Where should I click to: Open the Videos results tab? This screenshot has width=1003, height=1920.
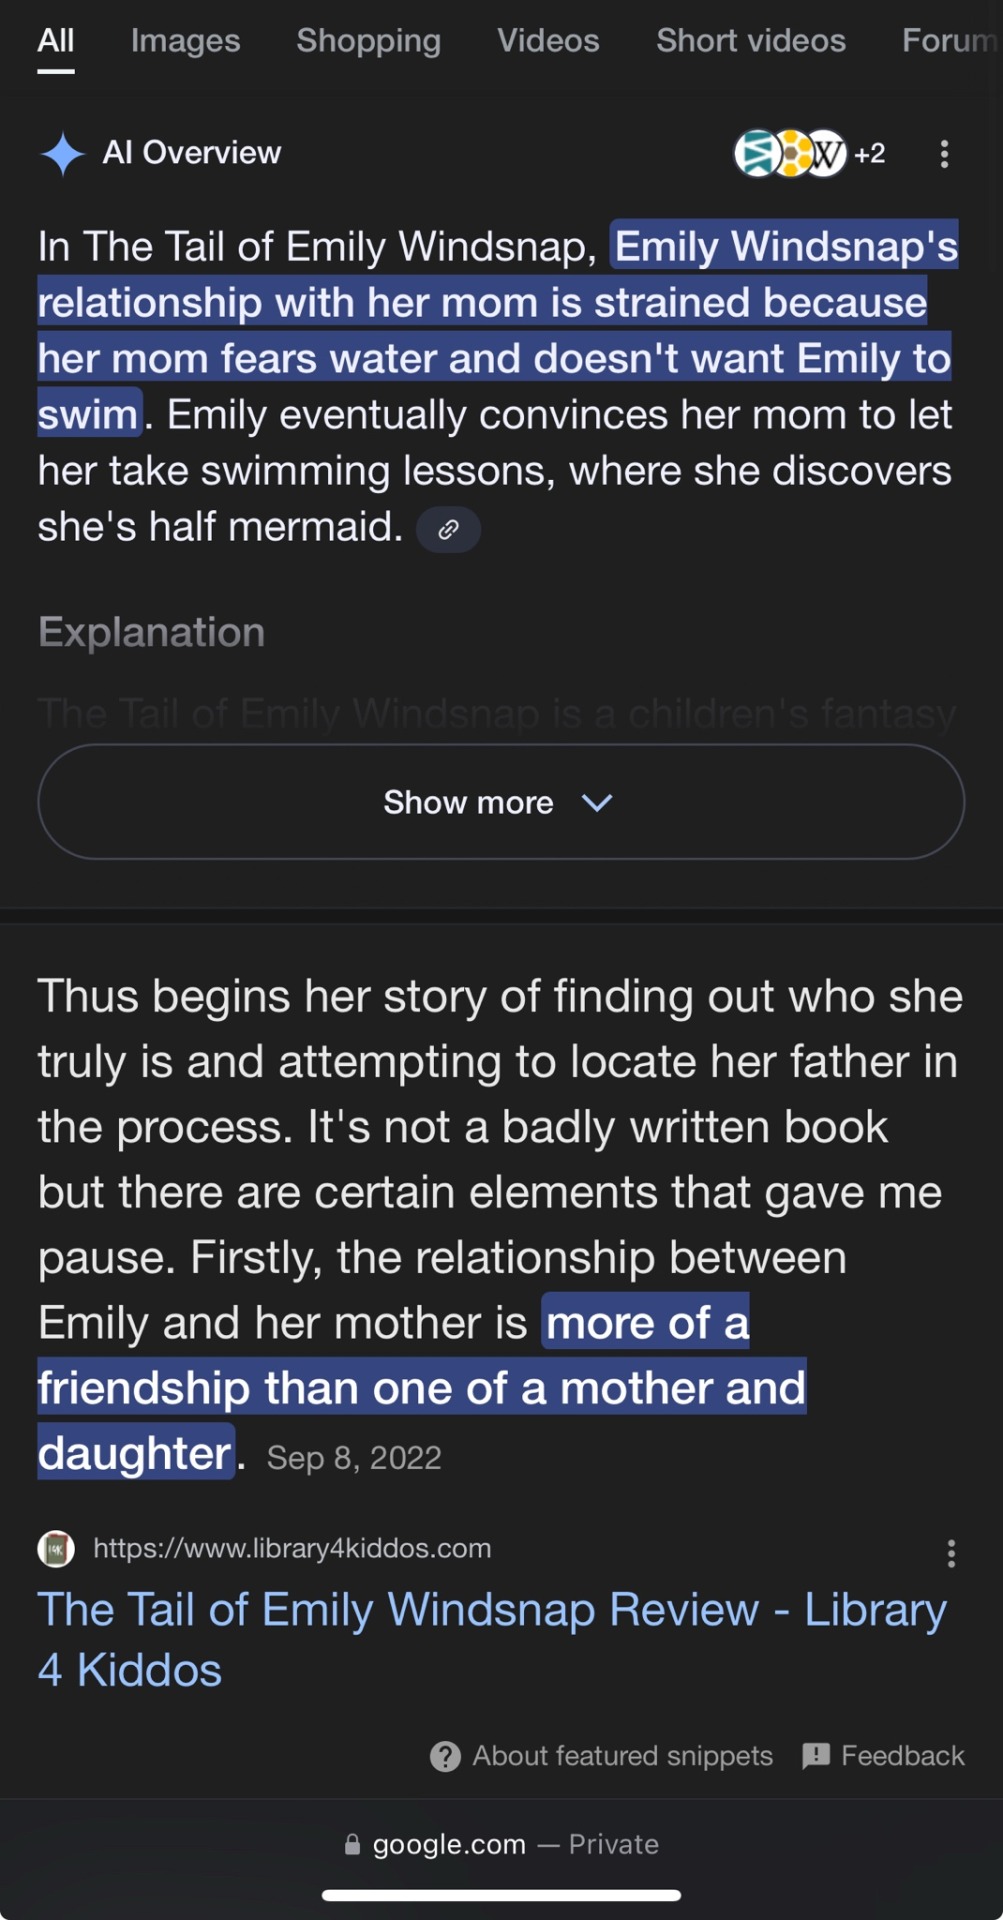point(548,41)
